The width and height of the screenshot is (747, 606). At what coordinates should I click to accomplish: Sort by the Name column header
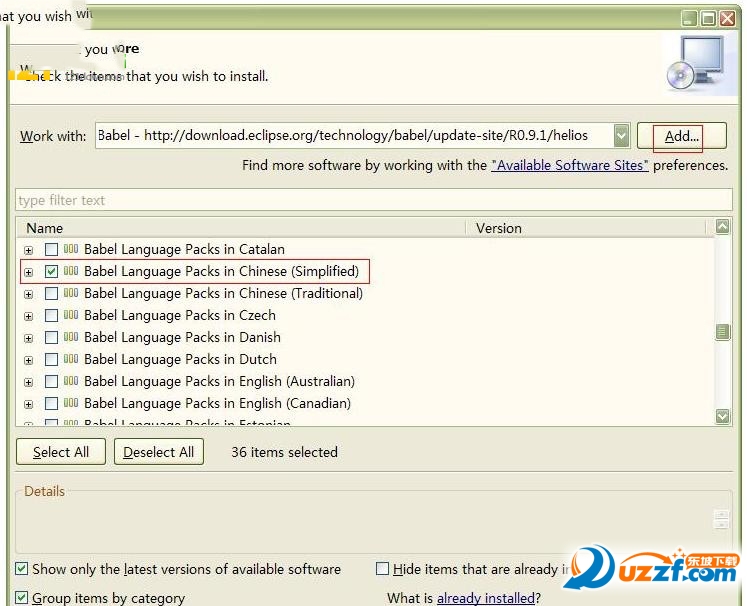coord(241,228)
